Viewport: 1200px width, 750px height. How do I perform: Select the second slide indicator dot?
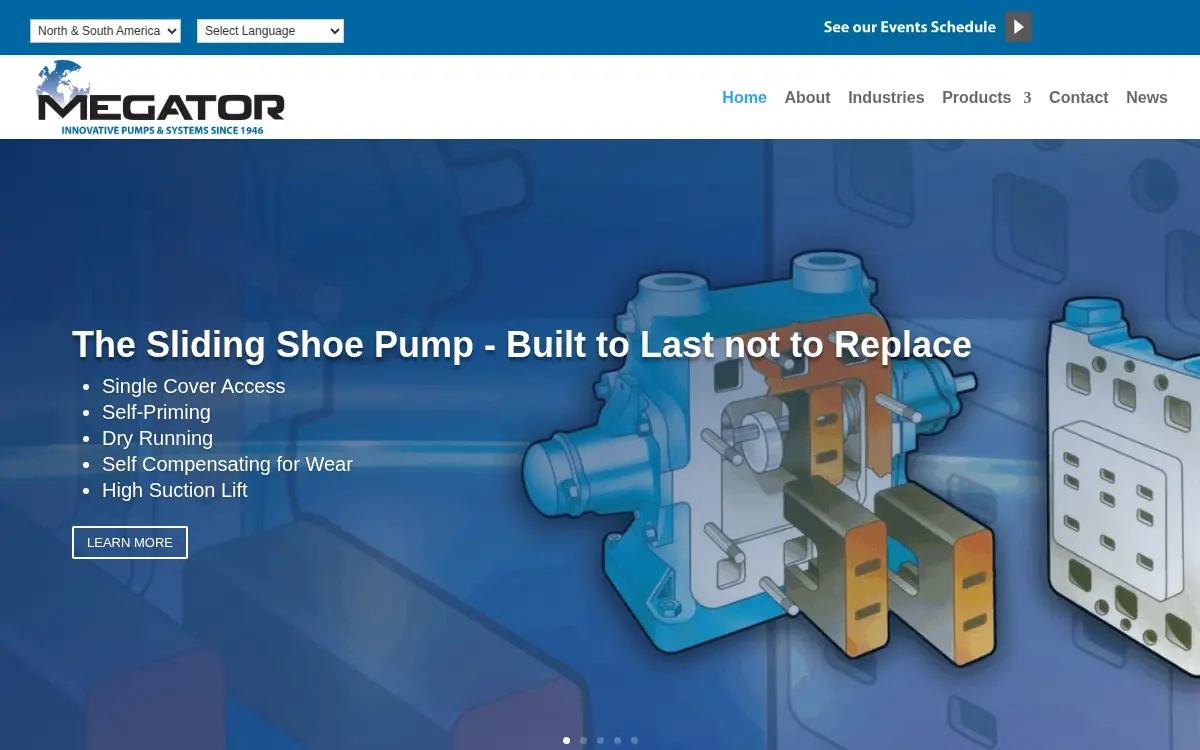[x=583, y=741]
